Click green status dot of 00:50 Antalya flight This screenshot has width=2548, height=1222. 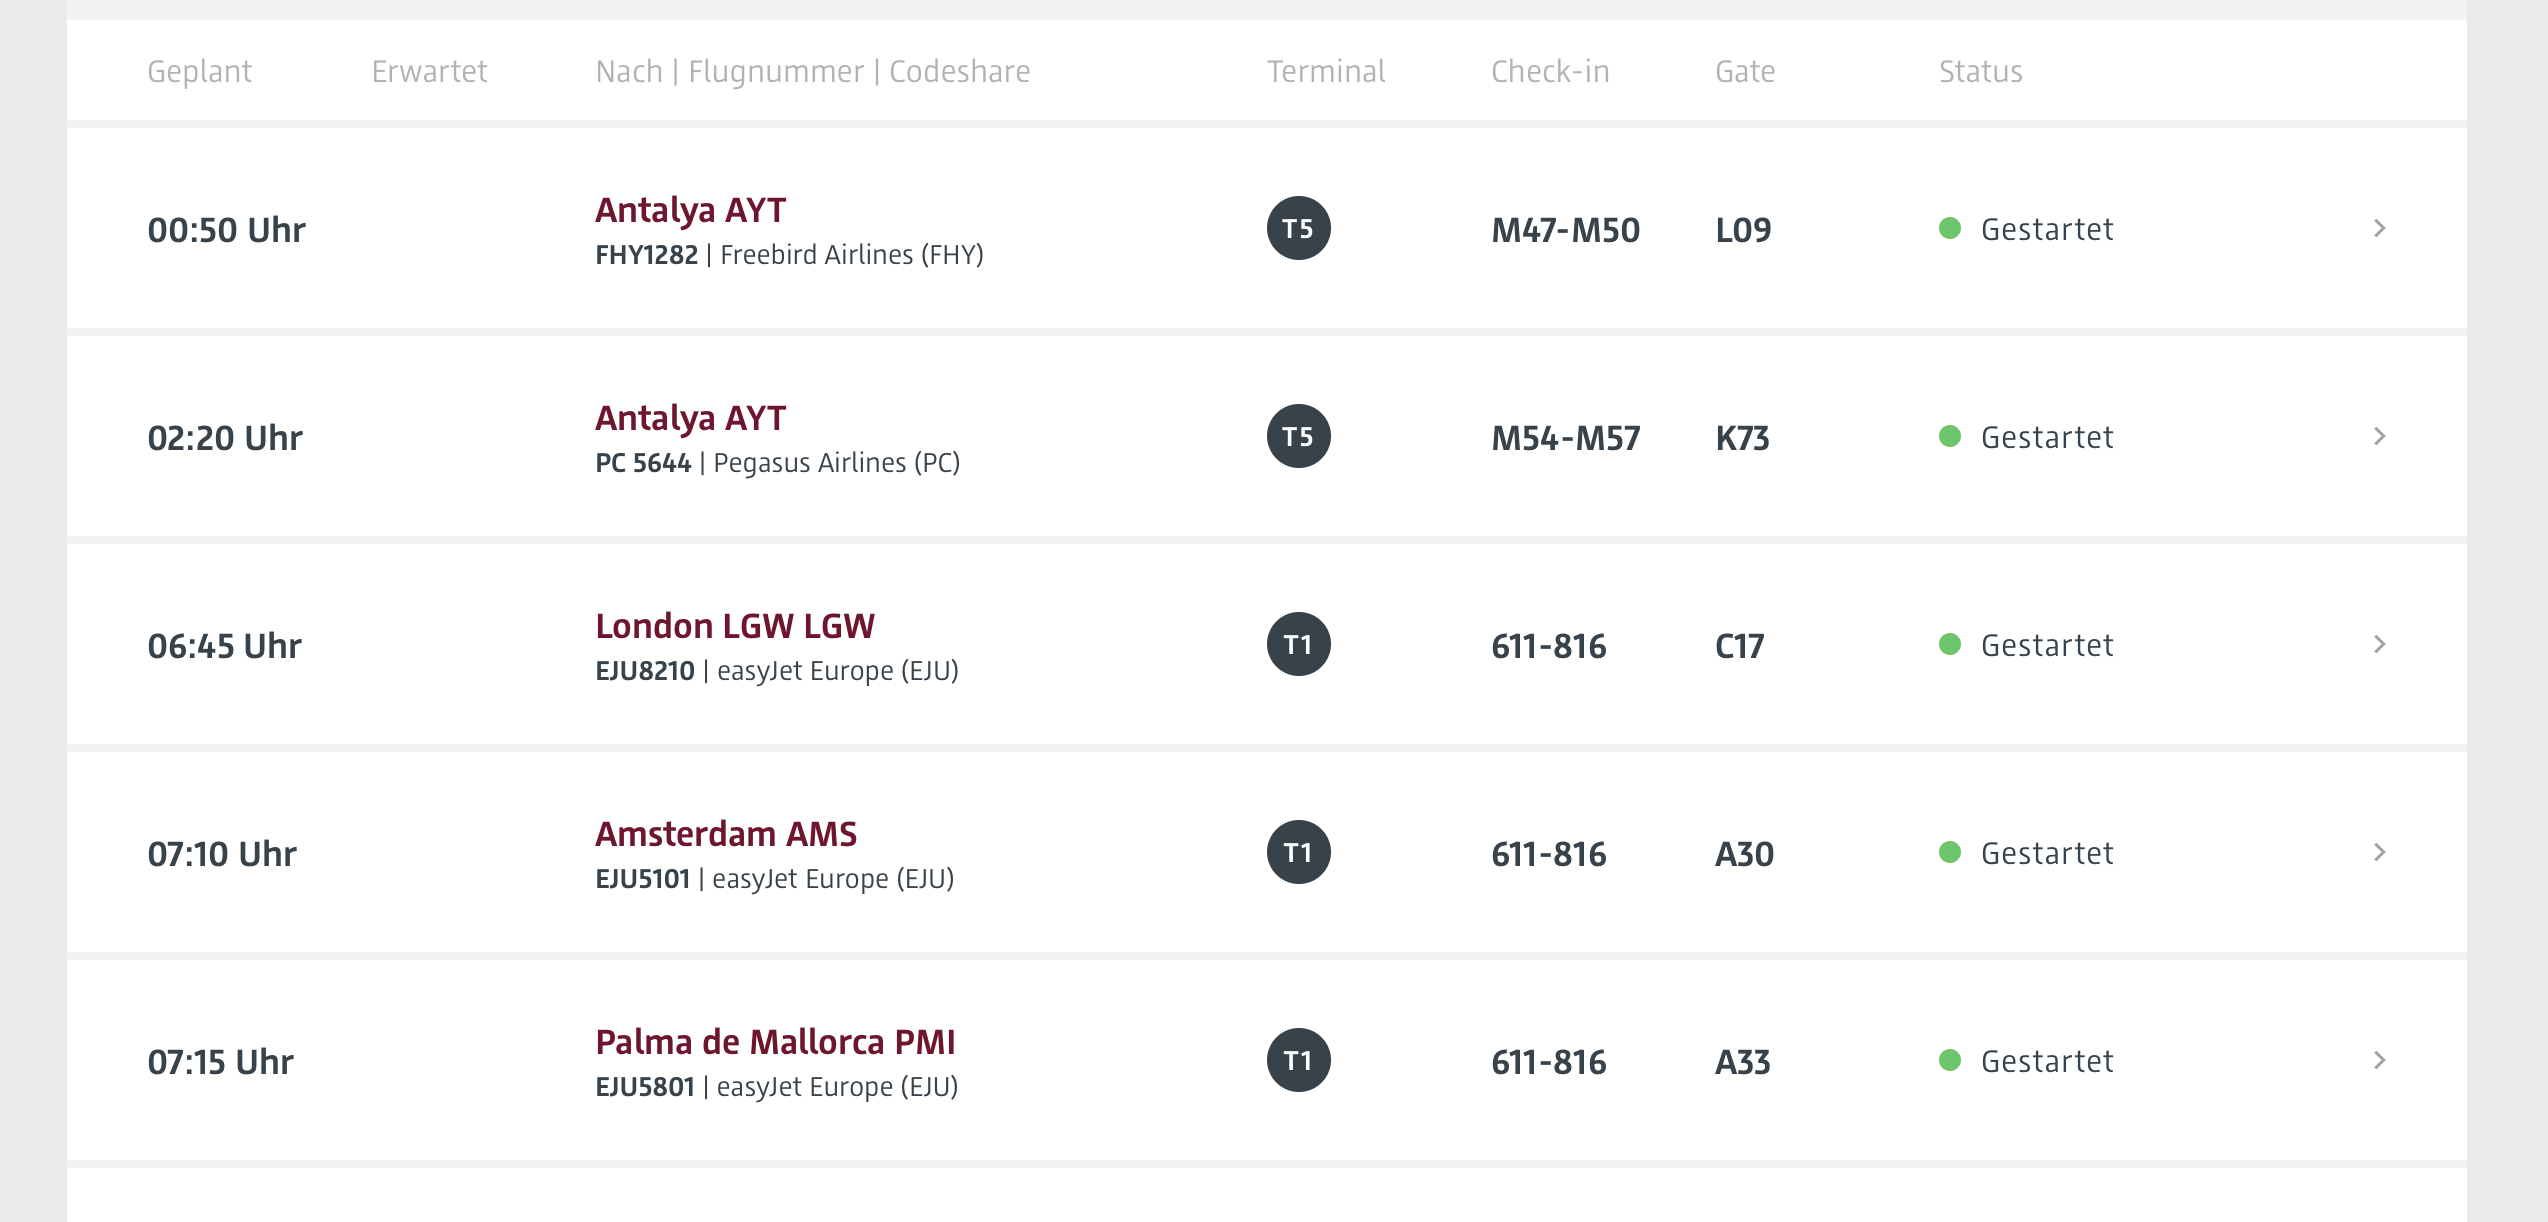pos(1949,228)
